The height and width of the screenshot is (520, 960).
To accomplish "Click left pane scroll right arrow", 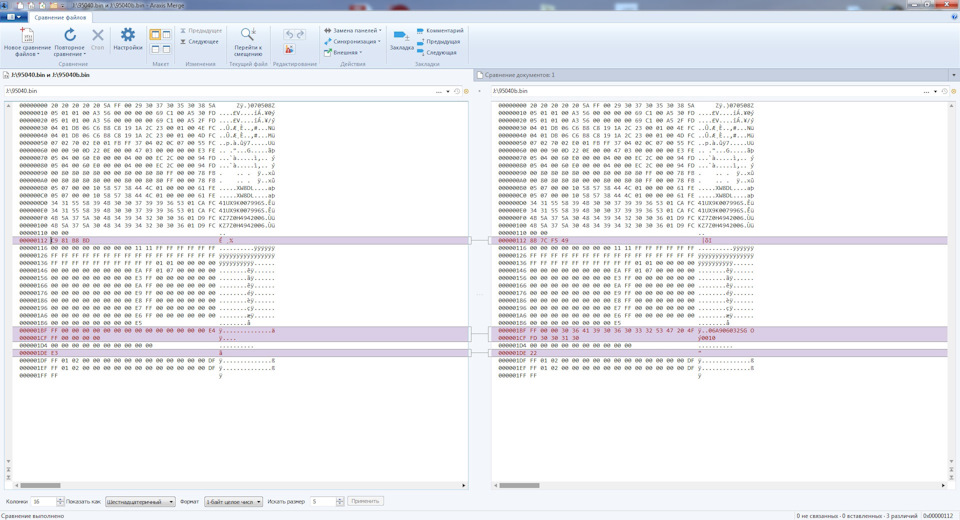I will coord(463,486).
